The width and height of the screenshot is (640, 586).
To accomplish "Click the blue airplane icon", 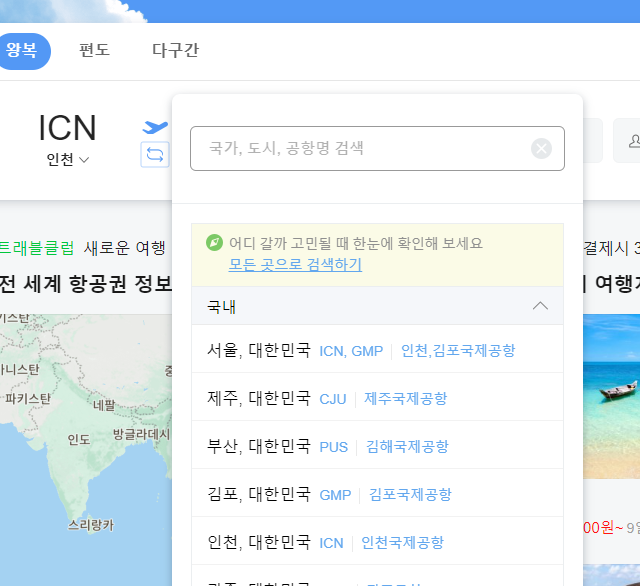I will [155, 127].
